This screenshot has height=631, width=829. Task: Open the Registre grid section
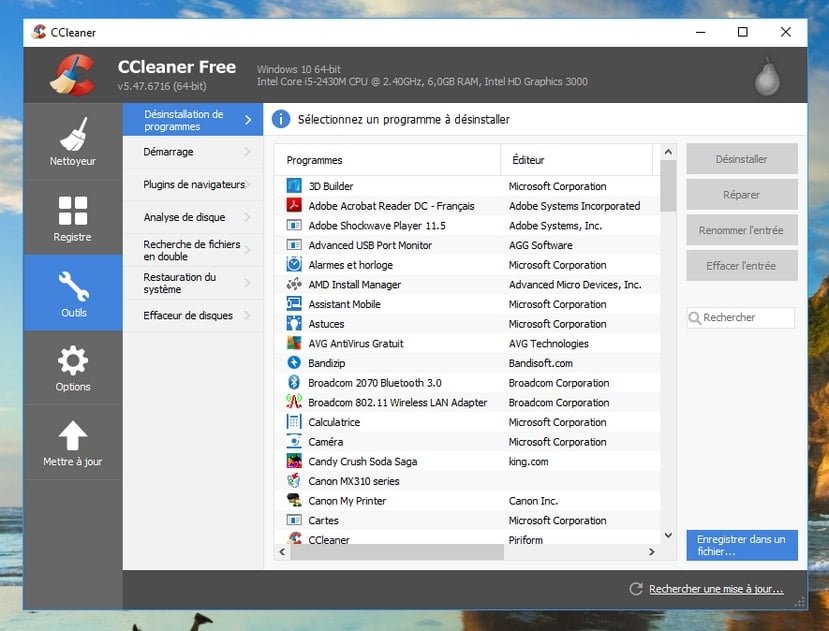pos(73,217)
